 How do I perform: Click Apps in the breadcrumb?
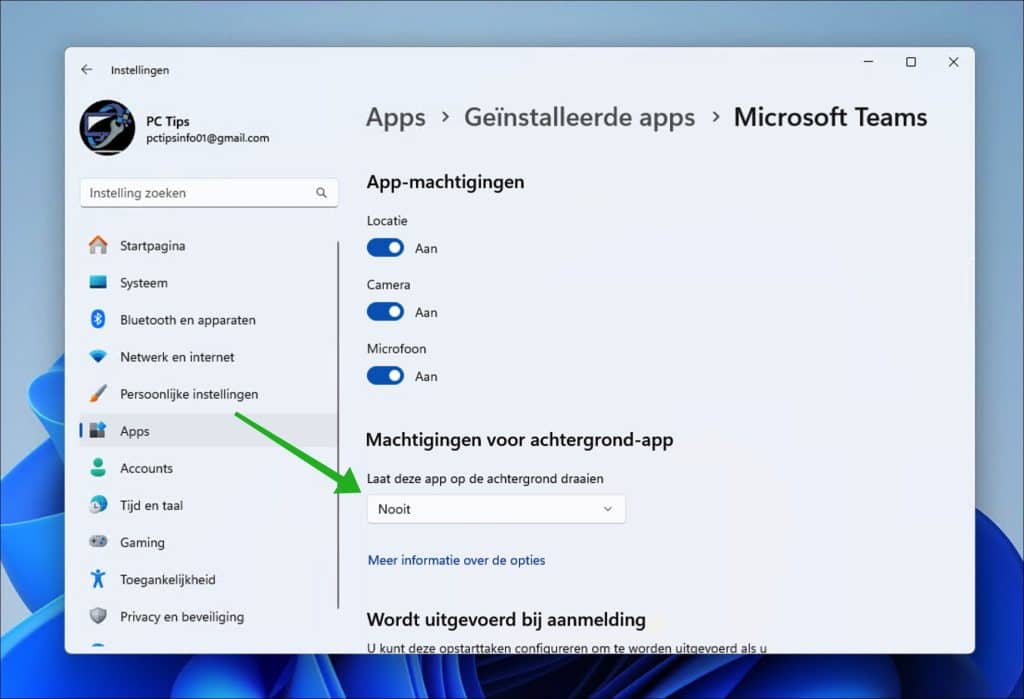click(396, 118)
